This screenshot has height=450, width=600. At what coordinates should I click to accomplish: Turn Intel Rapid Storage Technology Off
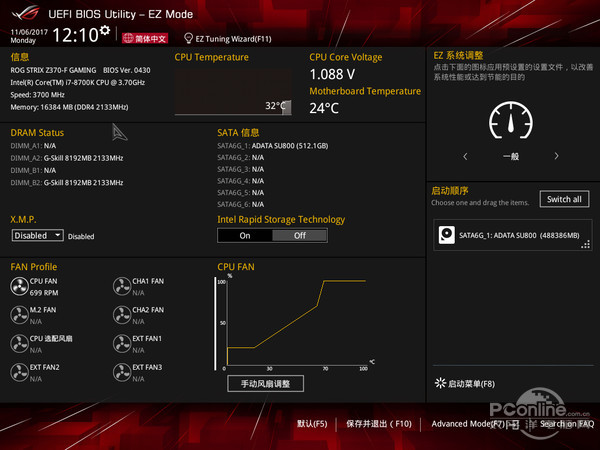coord(300,236)
